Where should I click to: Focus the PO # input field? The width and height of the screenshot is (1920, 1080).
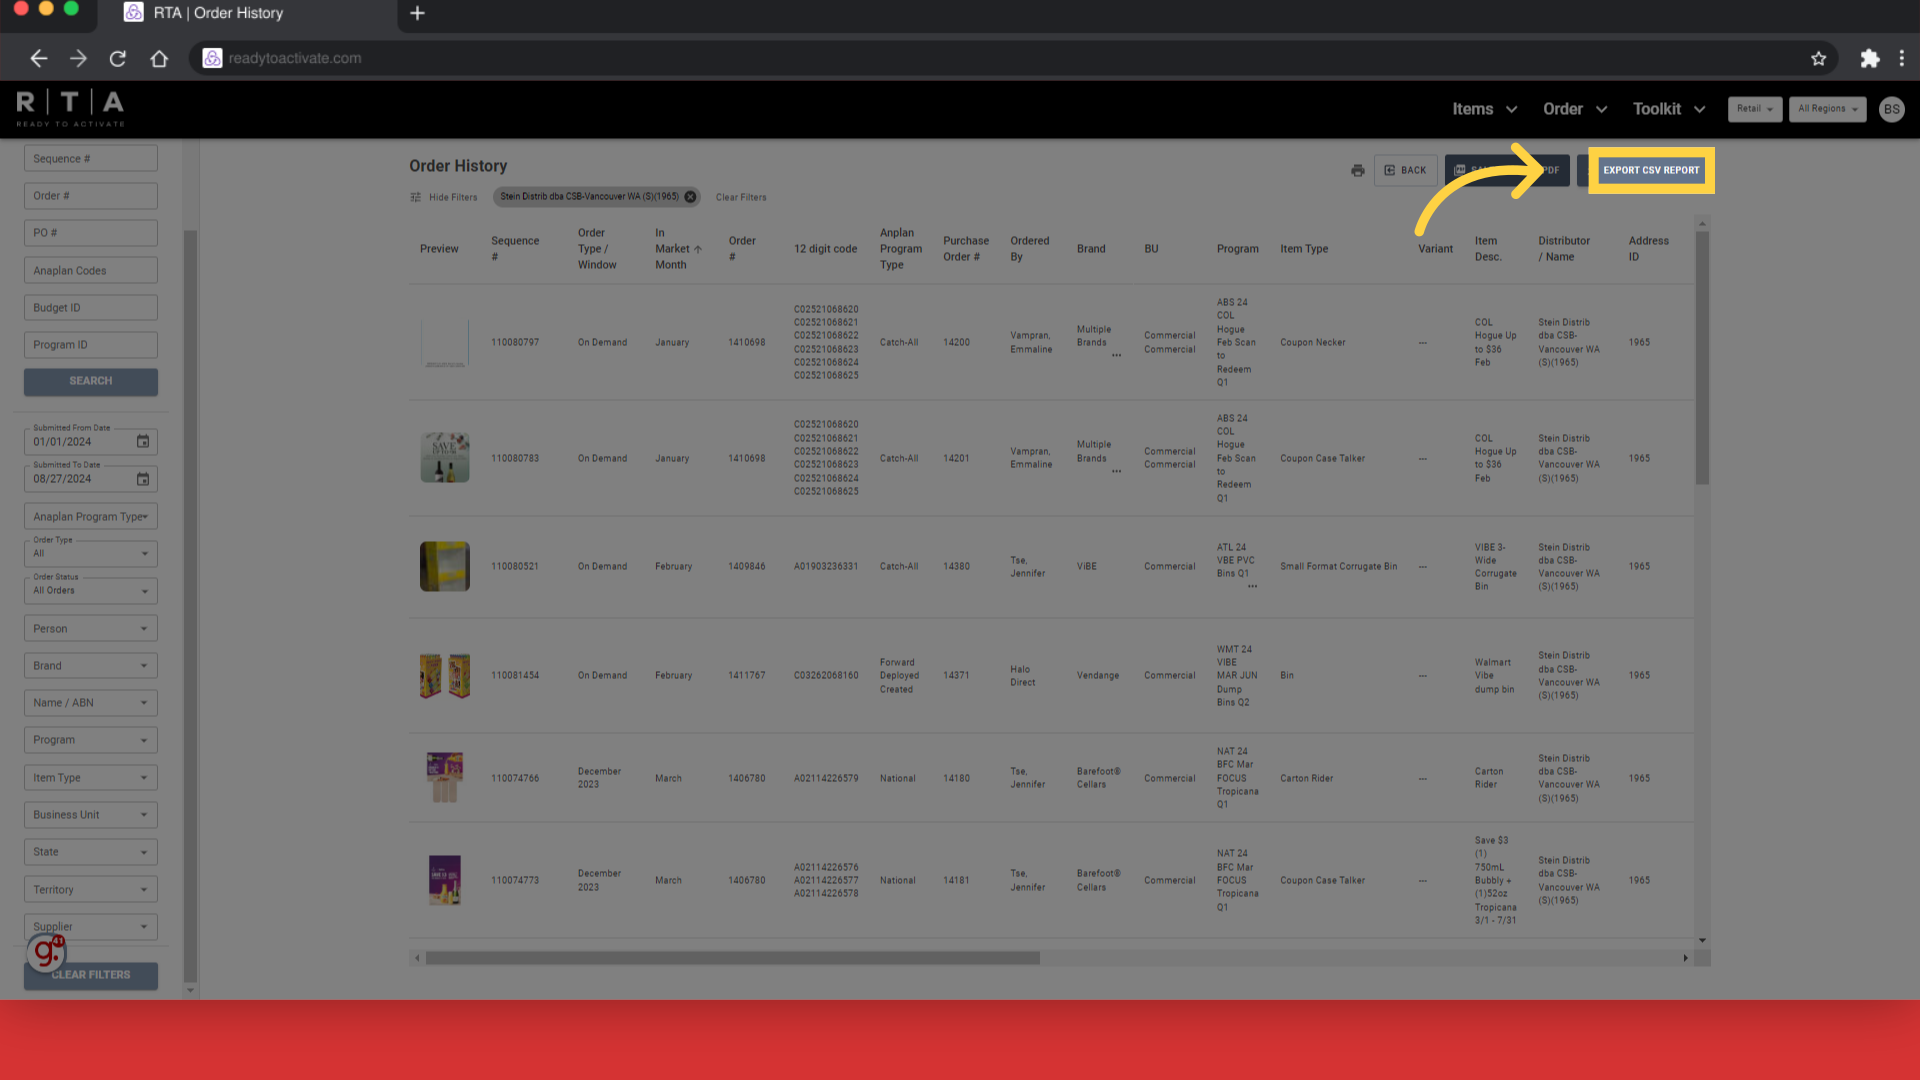tap(91, 233)
